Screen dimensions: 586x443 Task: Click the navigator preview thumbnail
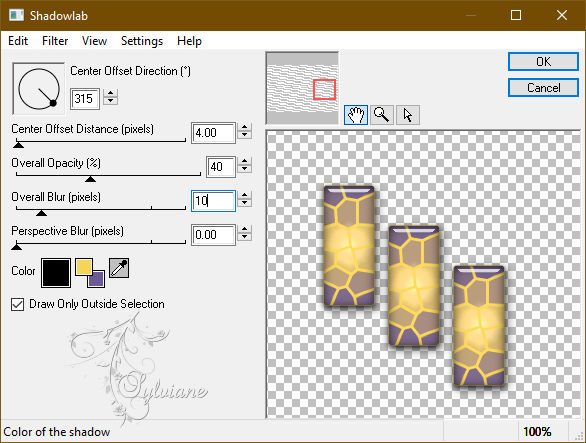pyautogui.click(x=302, y=88)
